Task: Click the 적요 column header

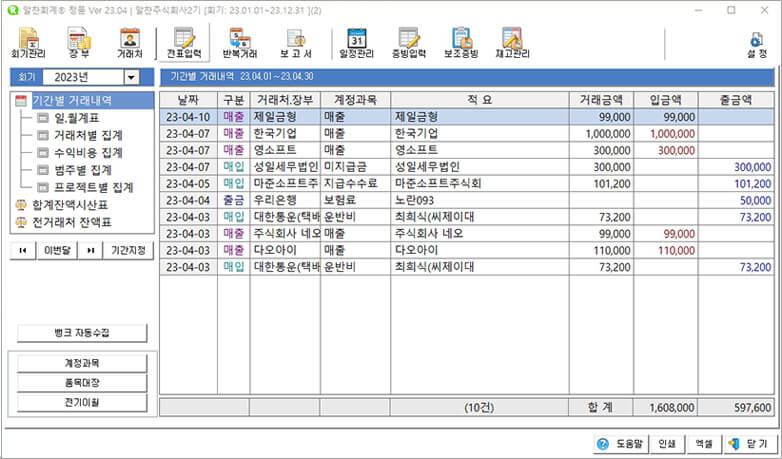Action: 480,100
